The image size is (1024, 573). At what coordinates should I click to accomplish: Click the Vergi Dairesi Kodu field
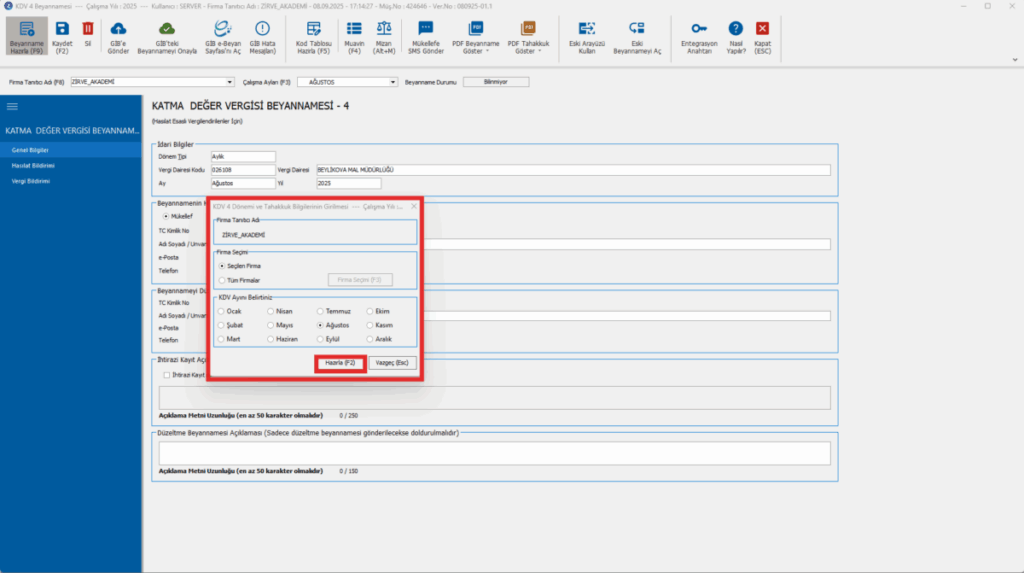click(243, 170)
